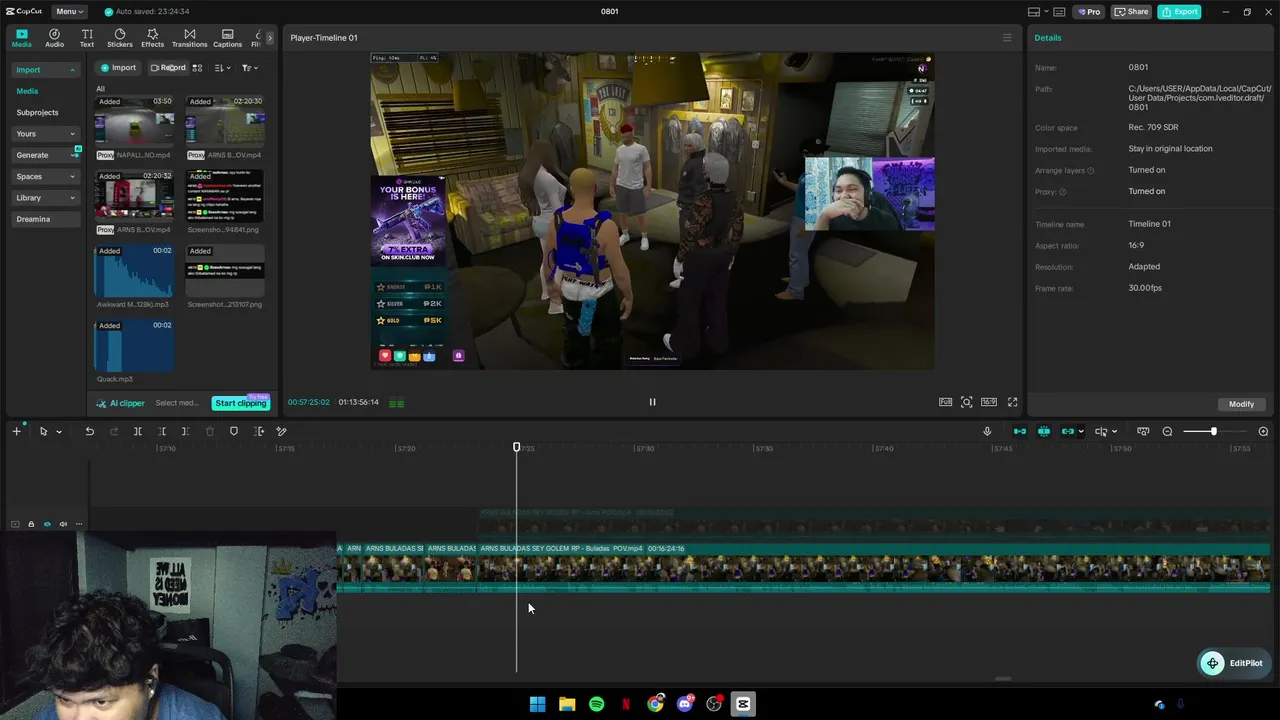1280x720 pixels.
Task: Expand the Spaces section
Action: [45, 177]
